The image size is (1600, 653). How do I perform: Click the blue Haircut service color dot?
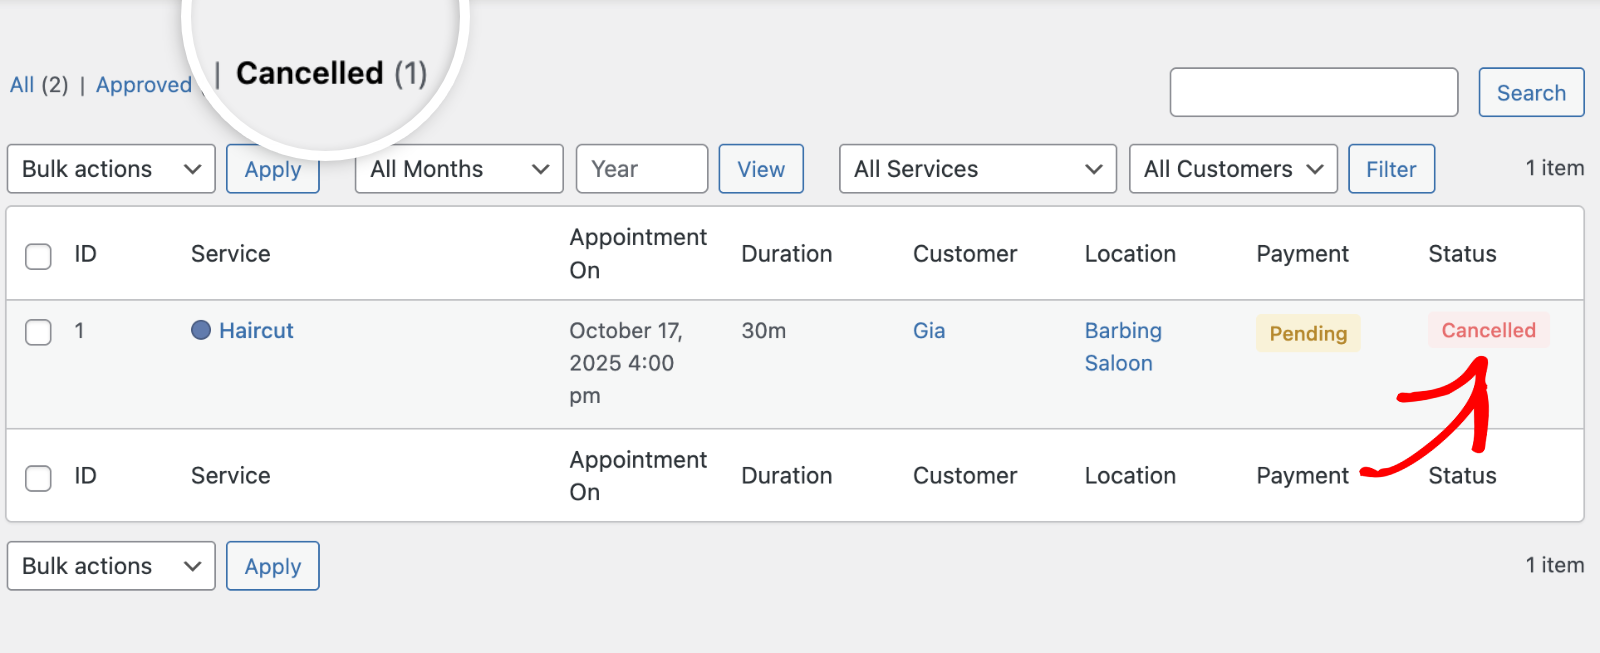pyautogui.click(x=201, y=330)
